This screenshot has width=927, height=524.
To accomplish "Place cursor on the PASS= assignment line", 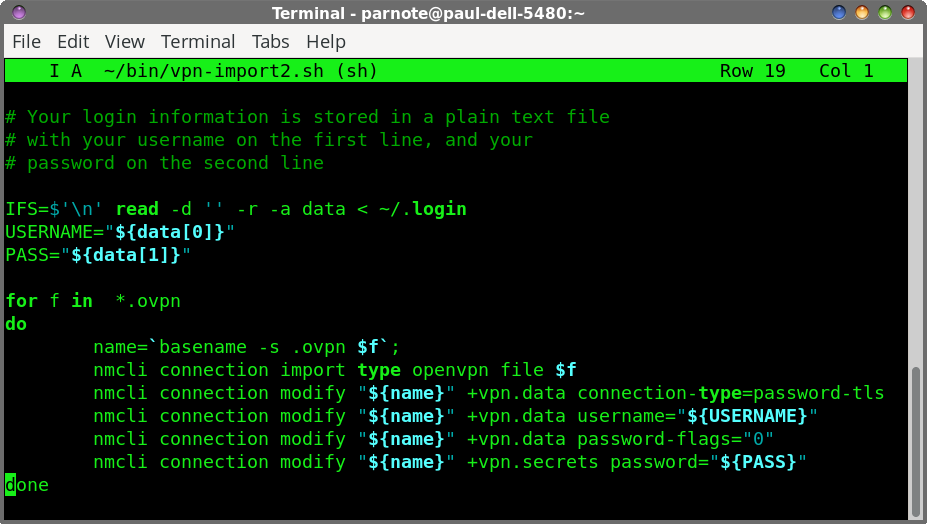I will (x=98, y=255).
